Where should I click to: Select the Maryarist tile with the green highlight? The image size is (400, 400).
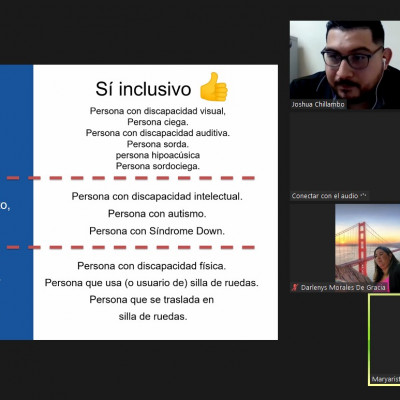[x=384, y=340]
